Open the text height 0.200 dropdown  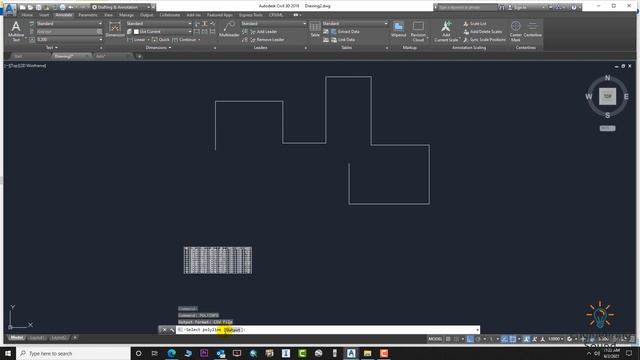tap(69, 40)
